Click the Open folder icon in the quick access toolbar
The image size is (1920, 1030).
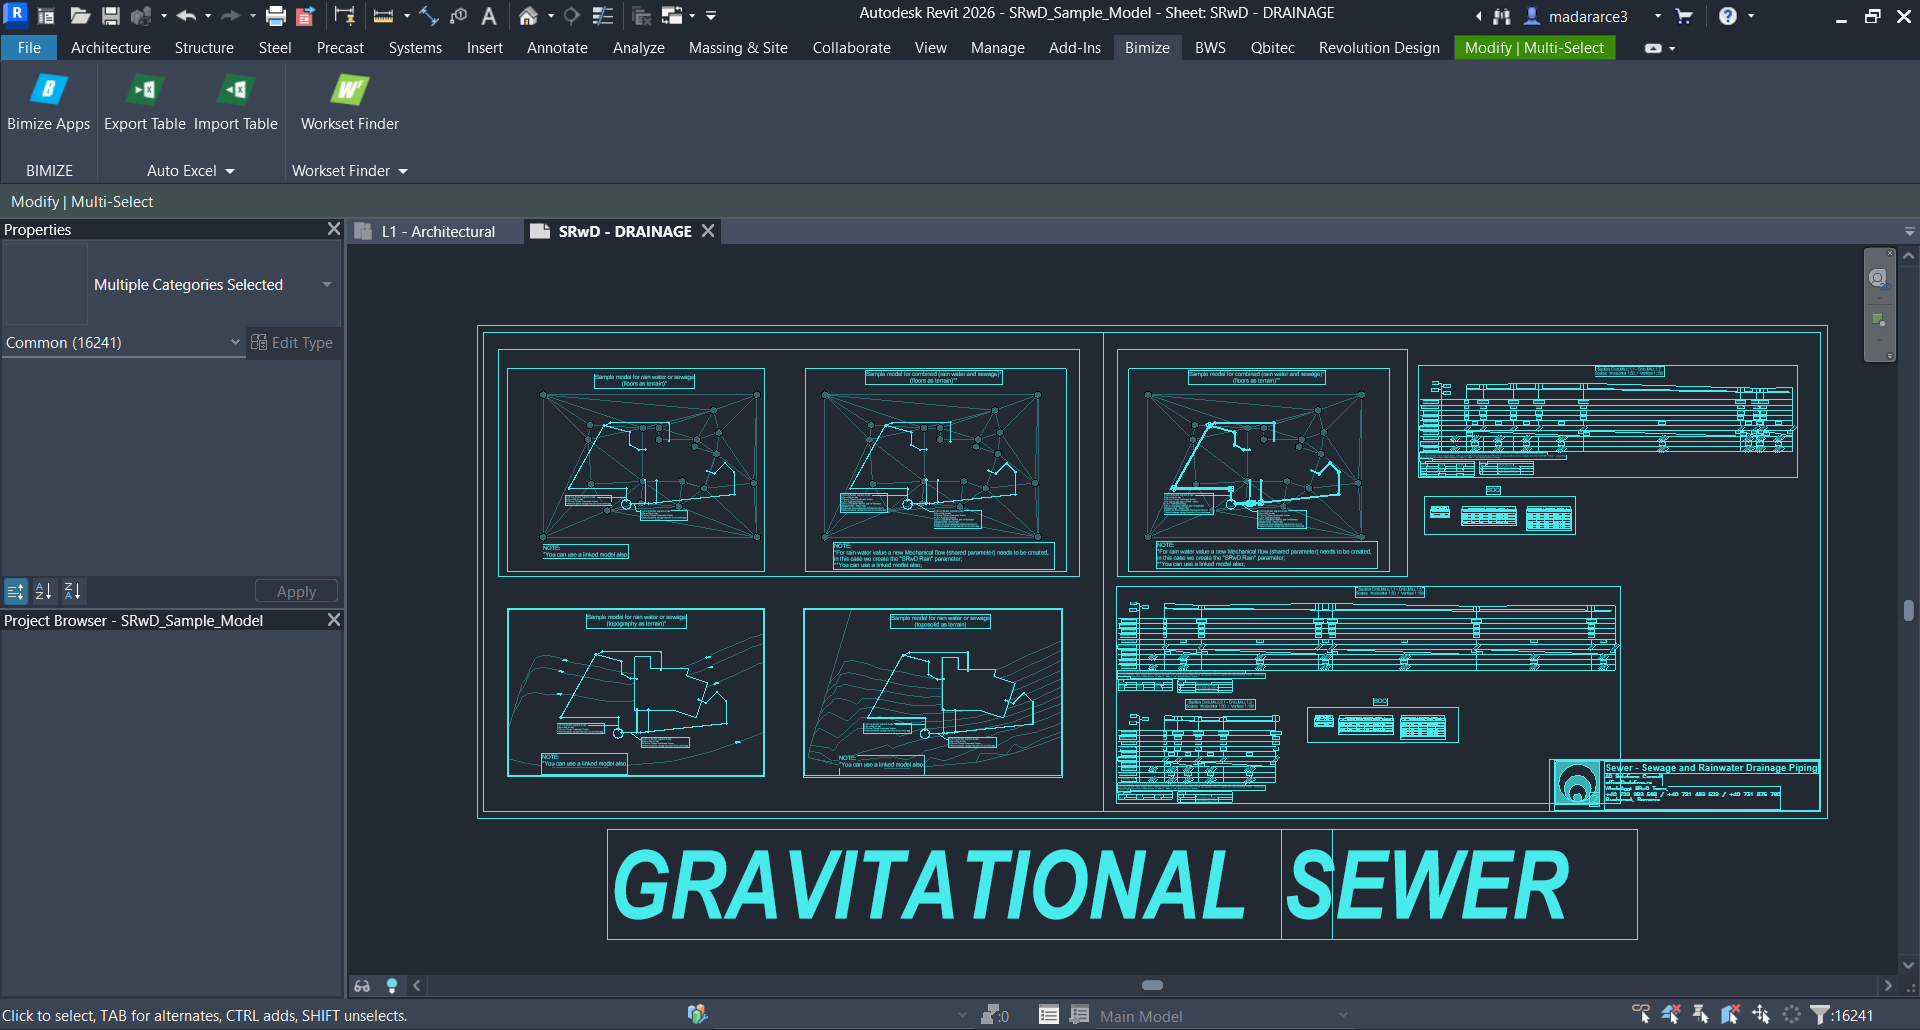tap(80, 16)
